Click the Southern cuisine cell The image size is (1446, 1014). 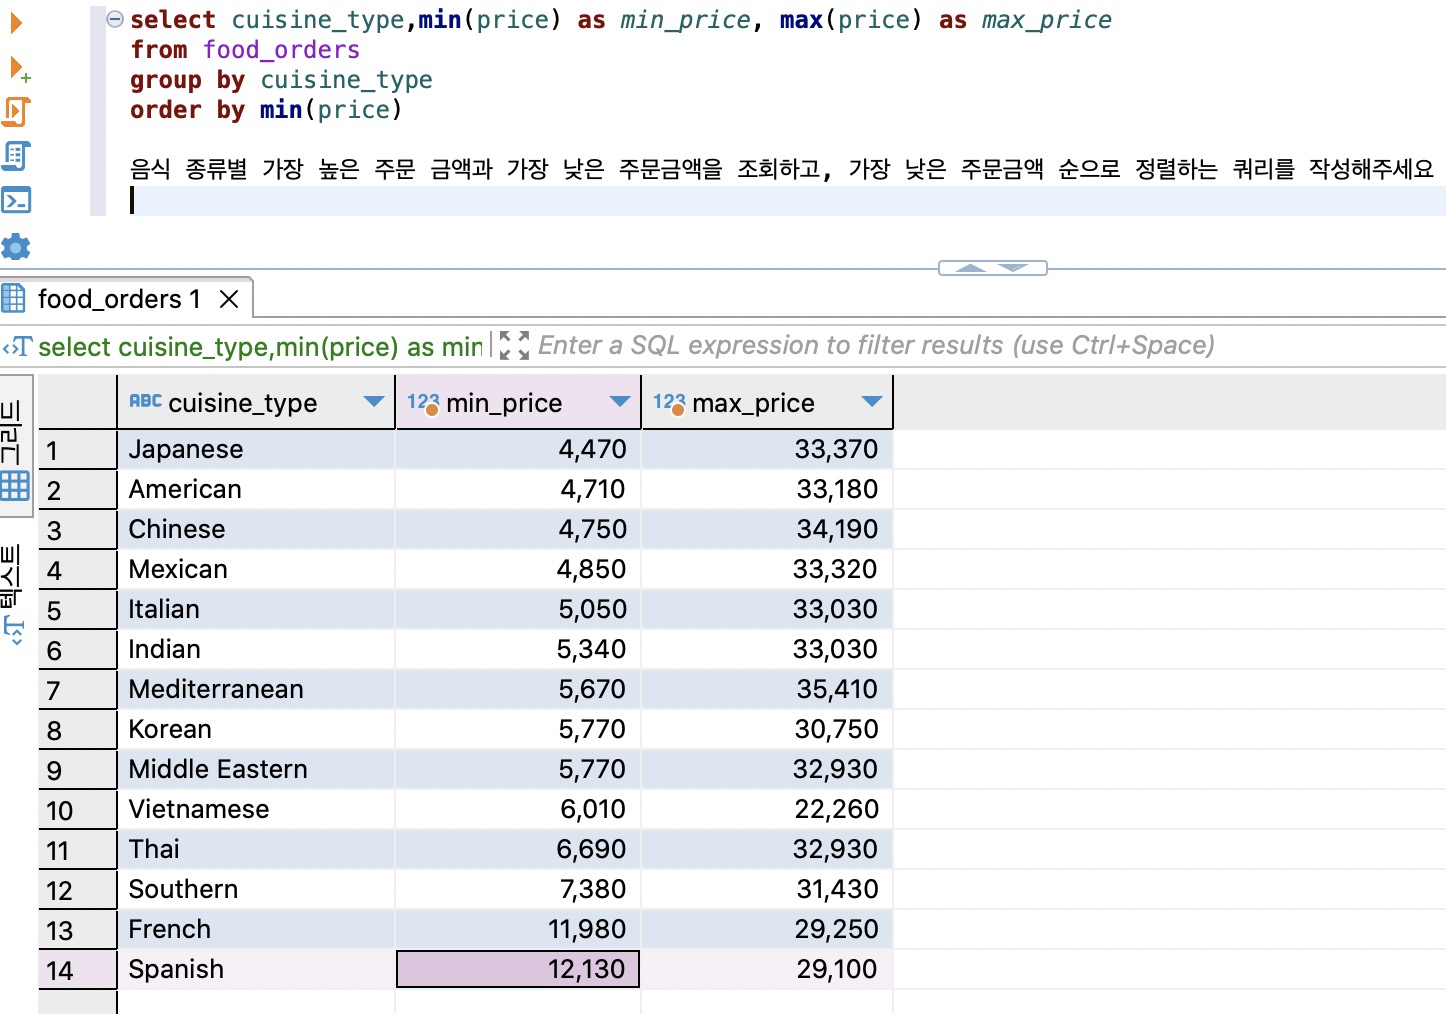[256, 889]
